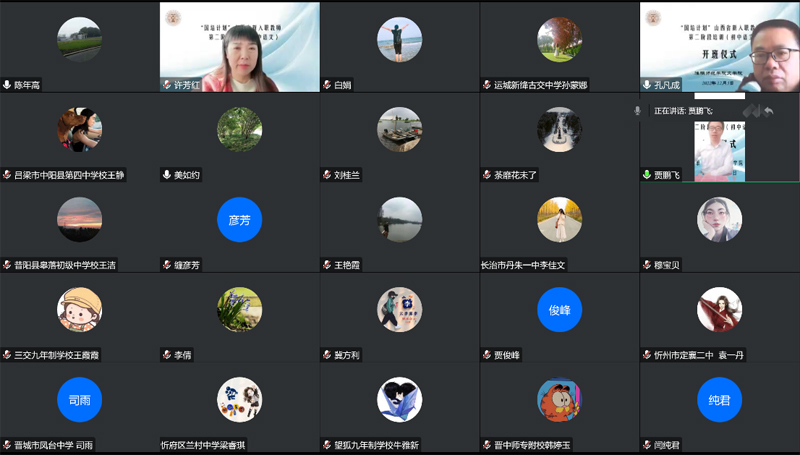This screenshot has width=800, height=455.
Task: Click the 正在讲话: 贾鹏飞 speaking label
Action: (683, 111)
